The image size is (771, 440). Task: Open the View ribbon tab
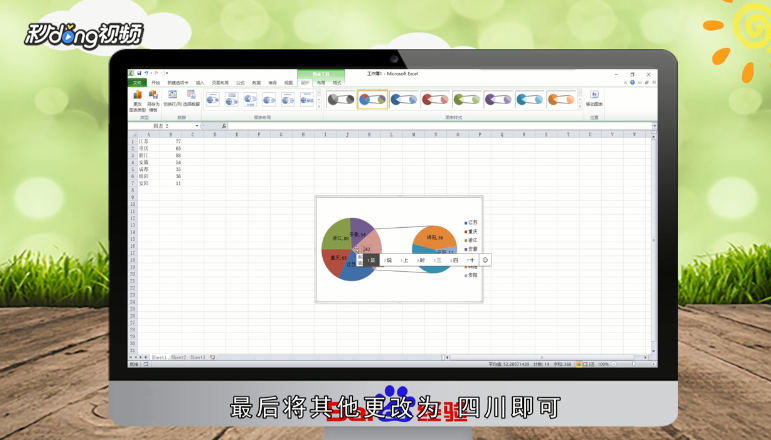(289, 83)
